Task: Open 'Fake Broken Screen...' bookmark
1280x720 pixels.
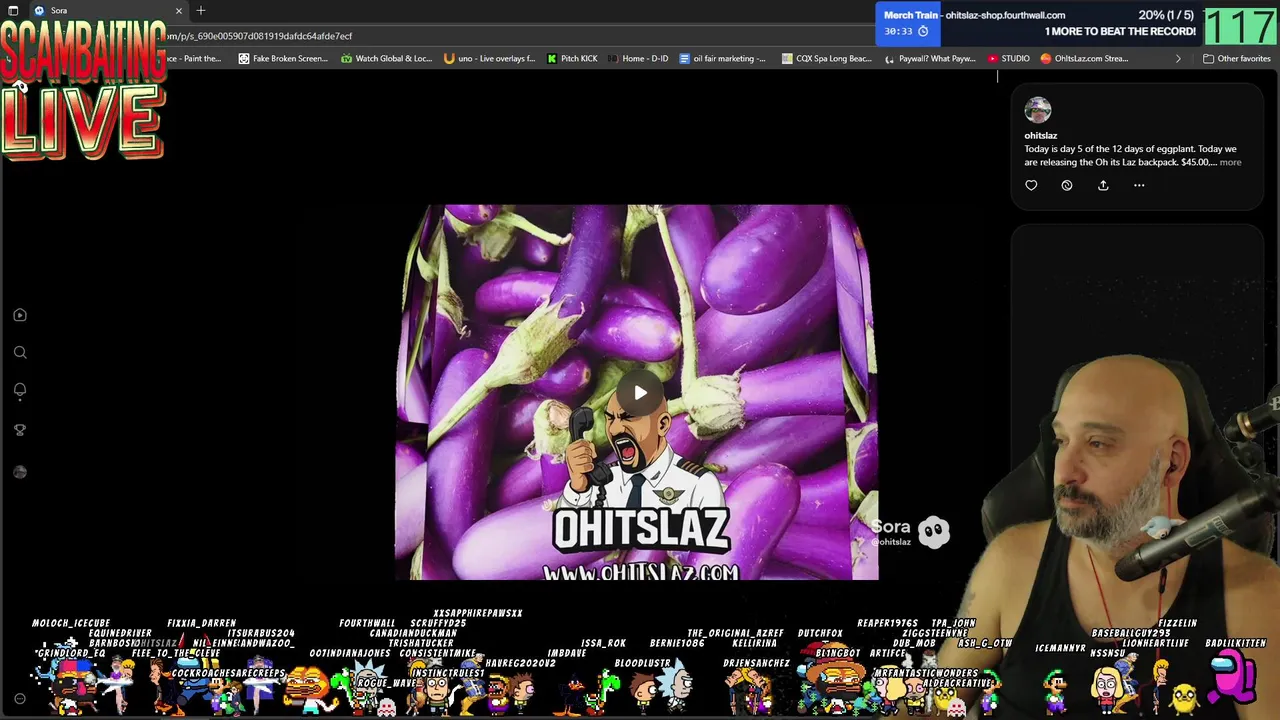Action: [283, 58]
